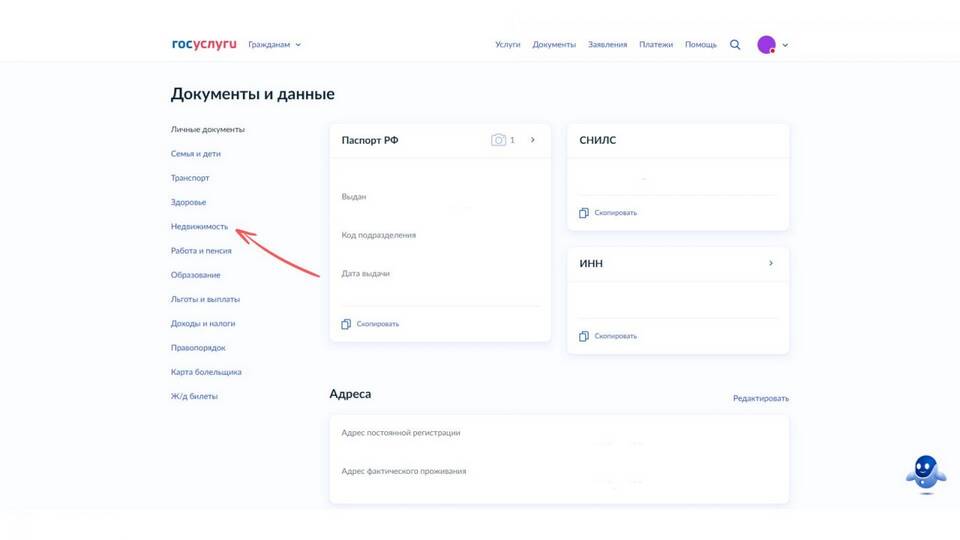Select Льготы и выплаты category
Image resolution: width=960 pixels, height=540 pixels.
205,299
